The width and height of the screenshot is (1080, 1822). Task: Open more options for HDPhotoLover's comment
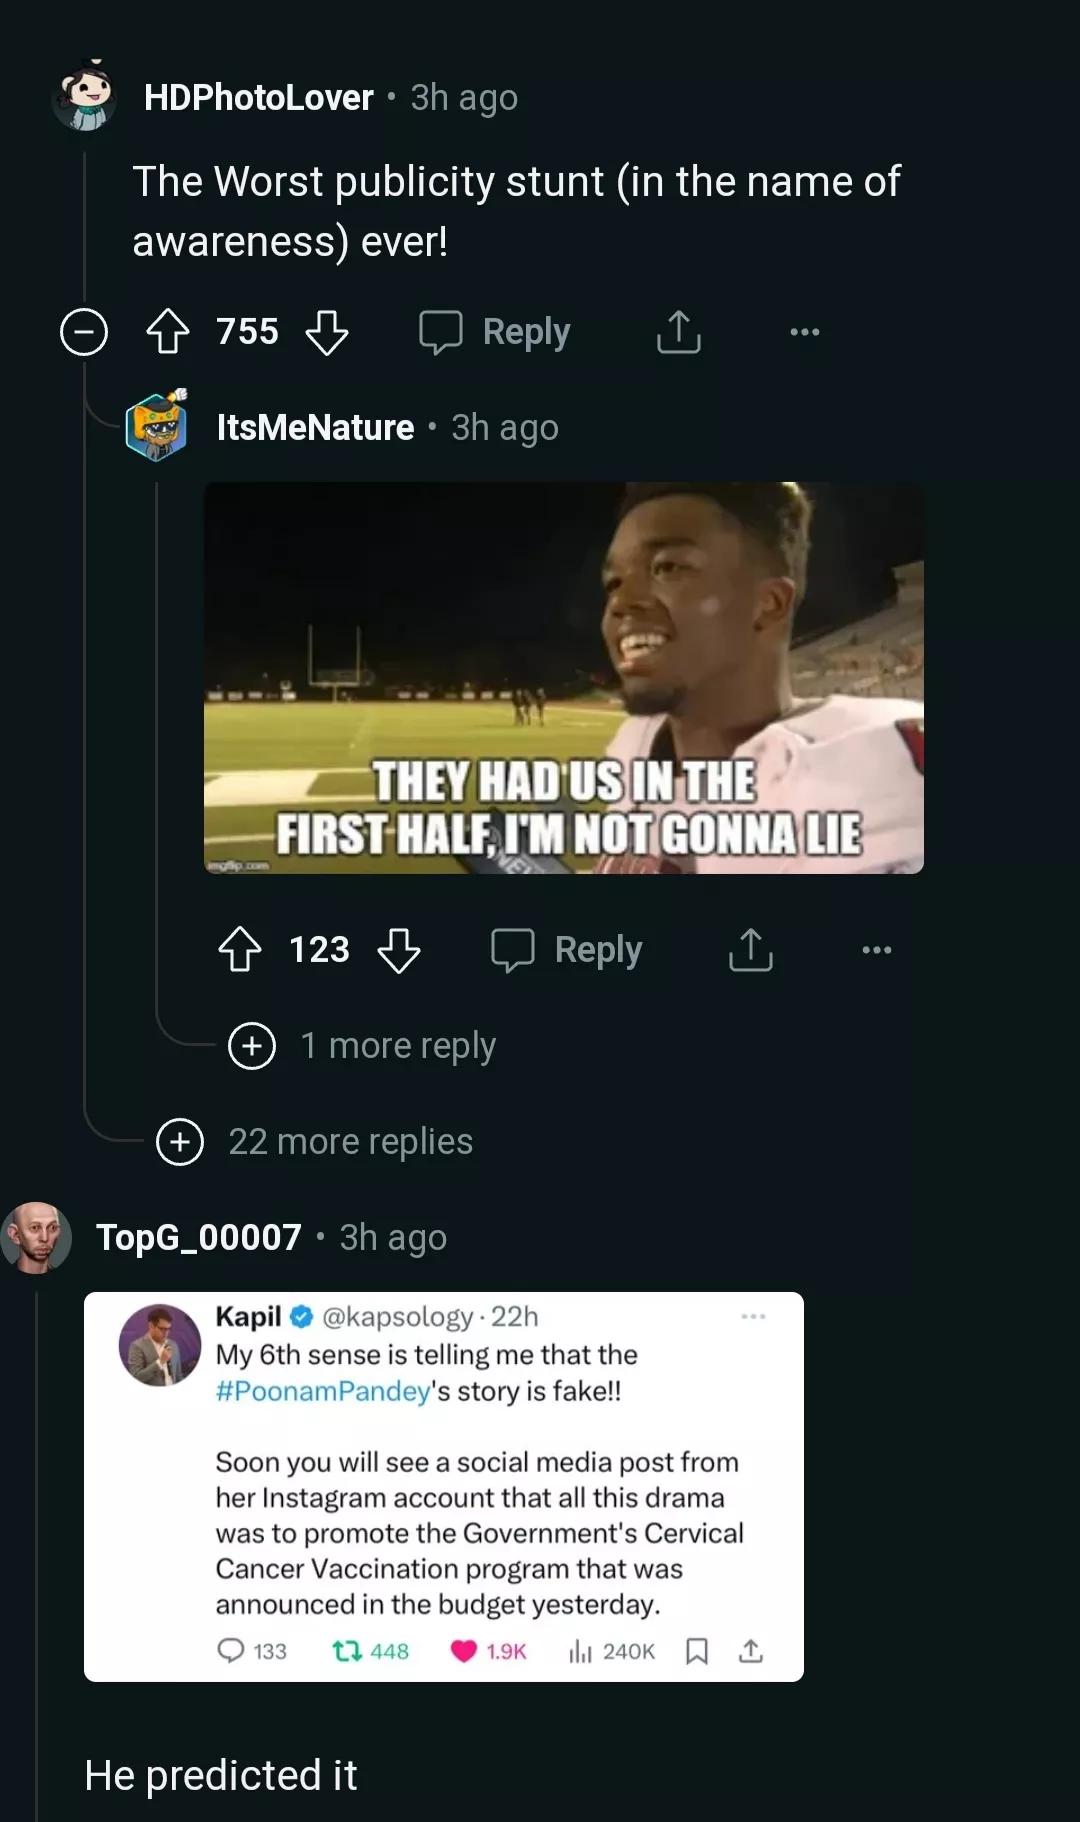[x=804, y=332]
